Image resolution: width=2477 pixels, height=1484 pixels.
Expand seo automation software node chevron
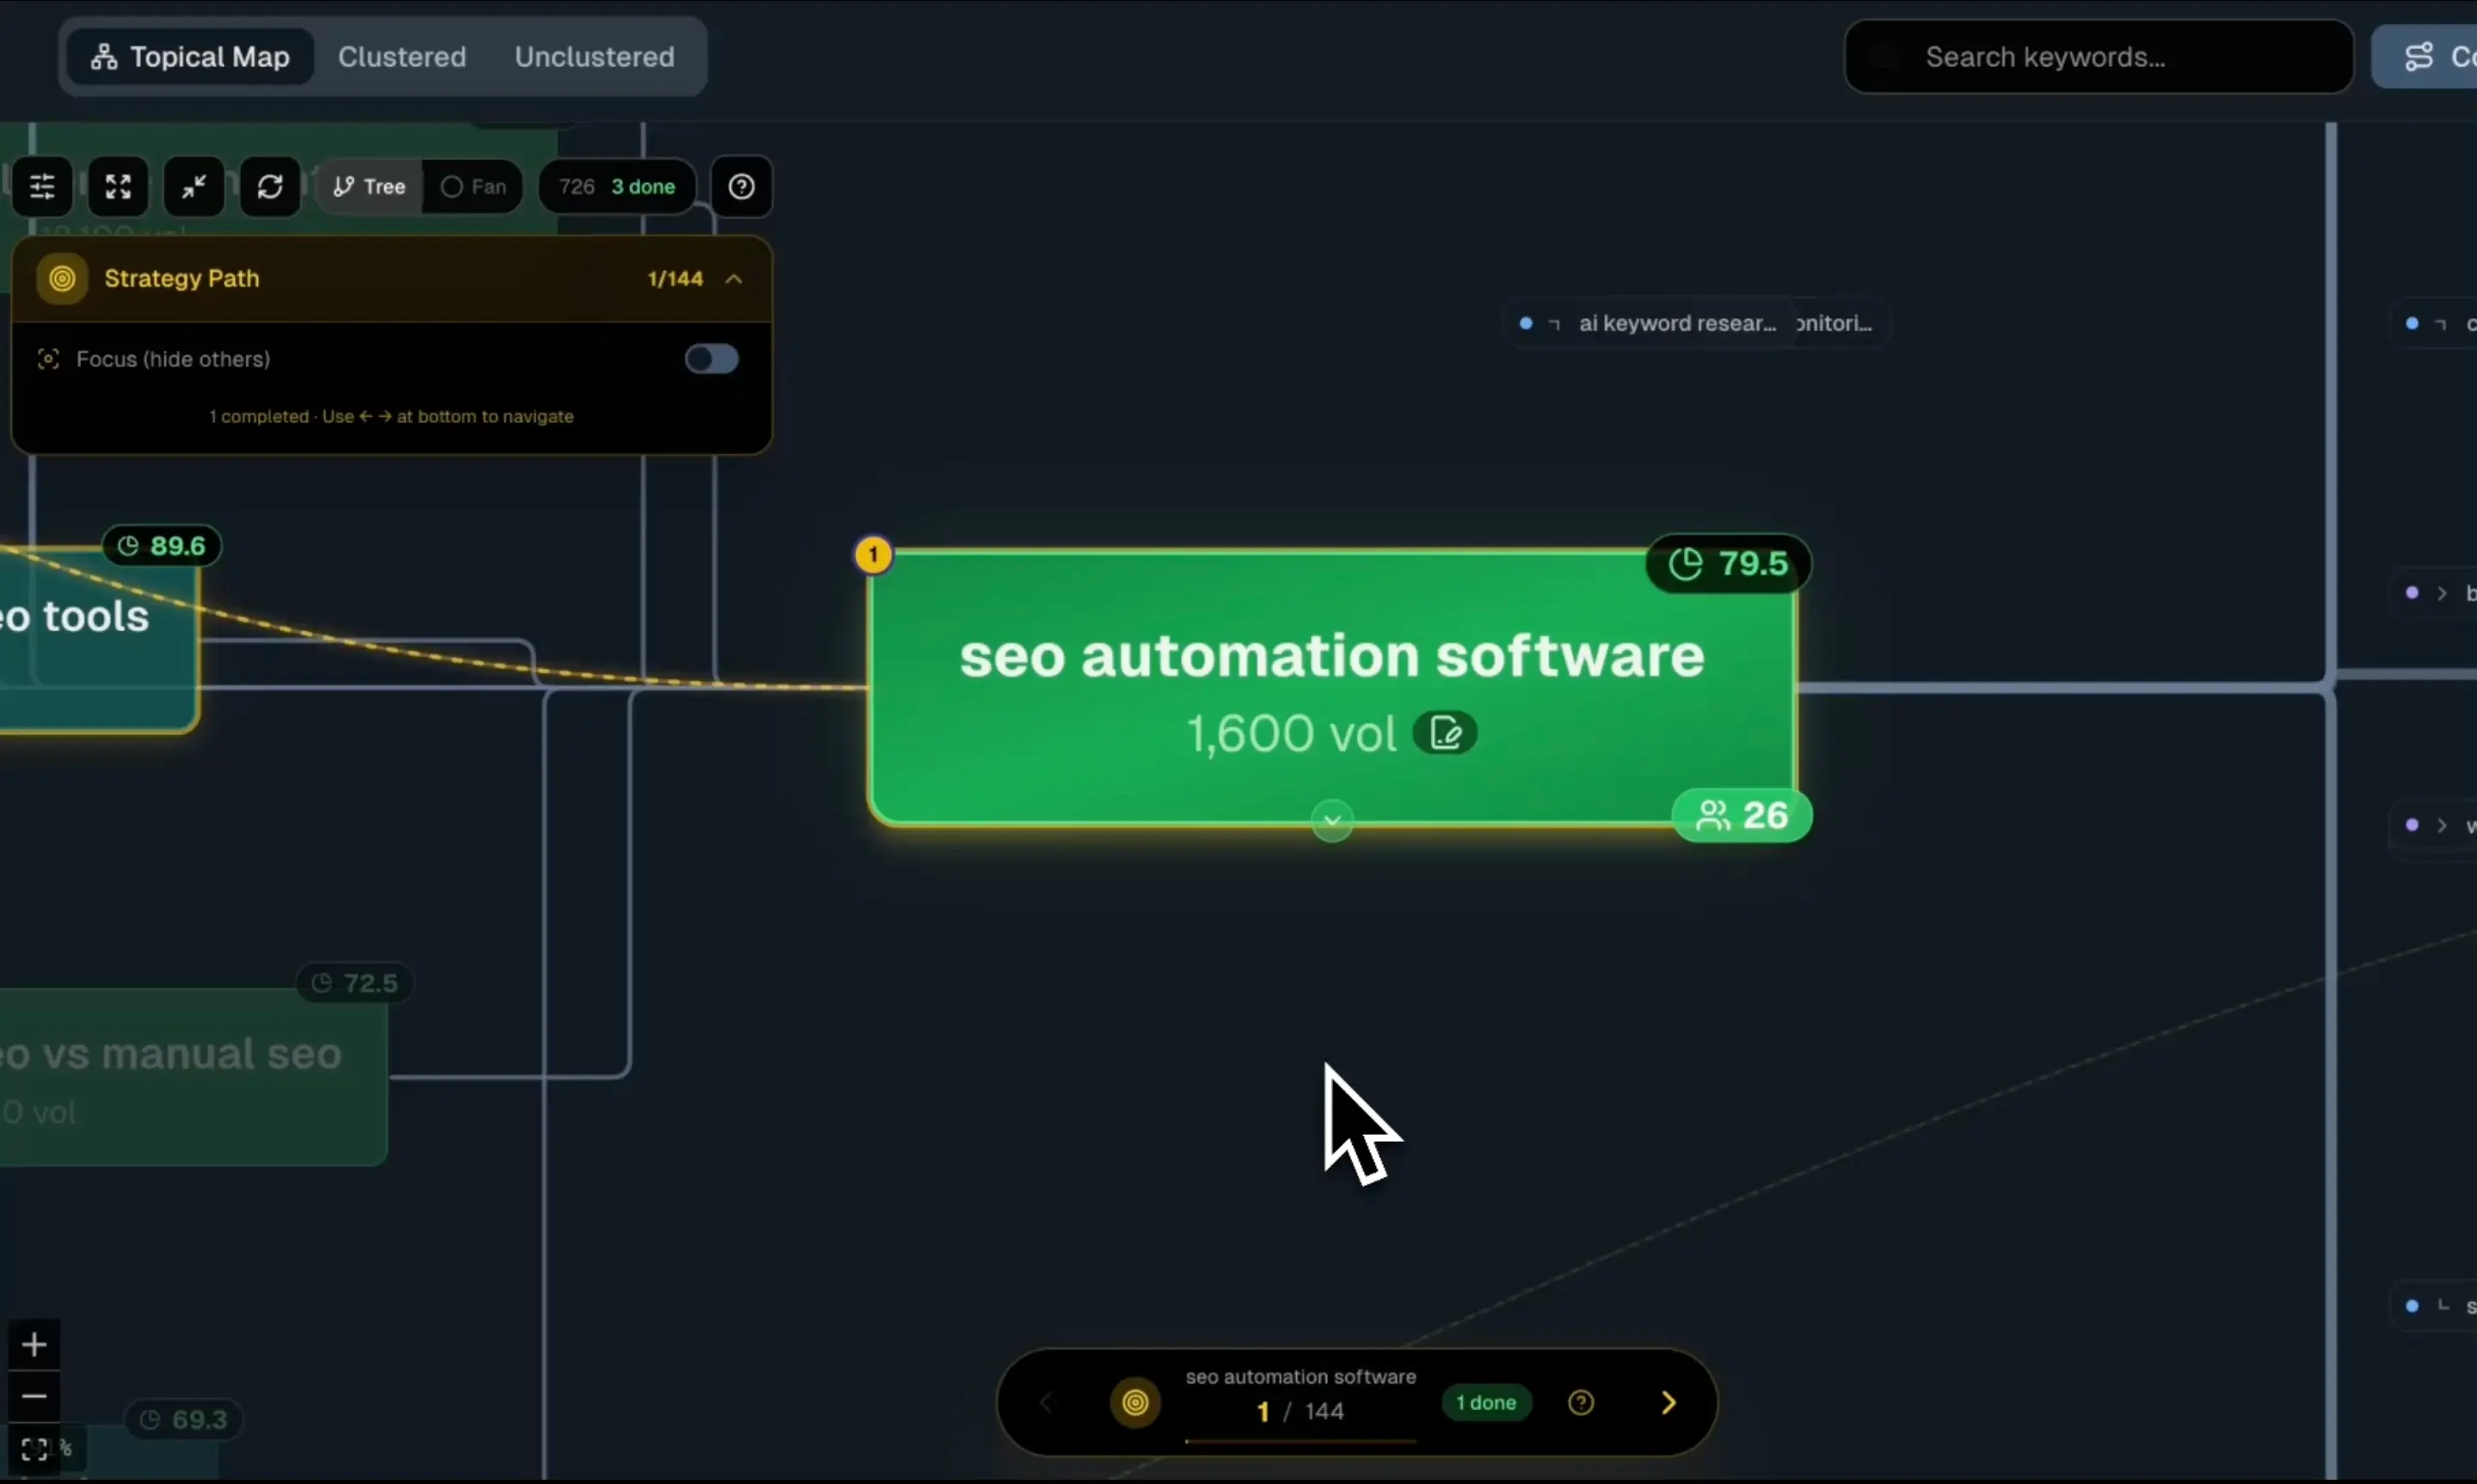click(1331, 821)
